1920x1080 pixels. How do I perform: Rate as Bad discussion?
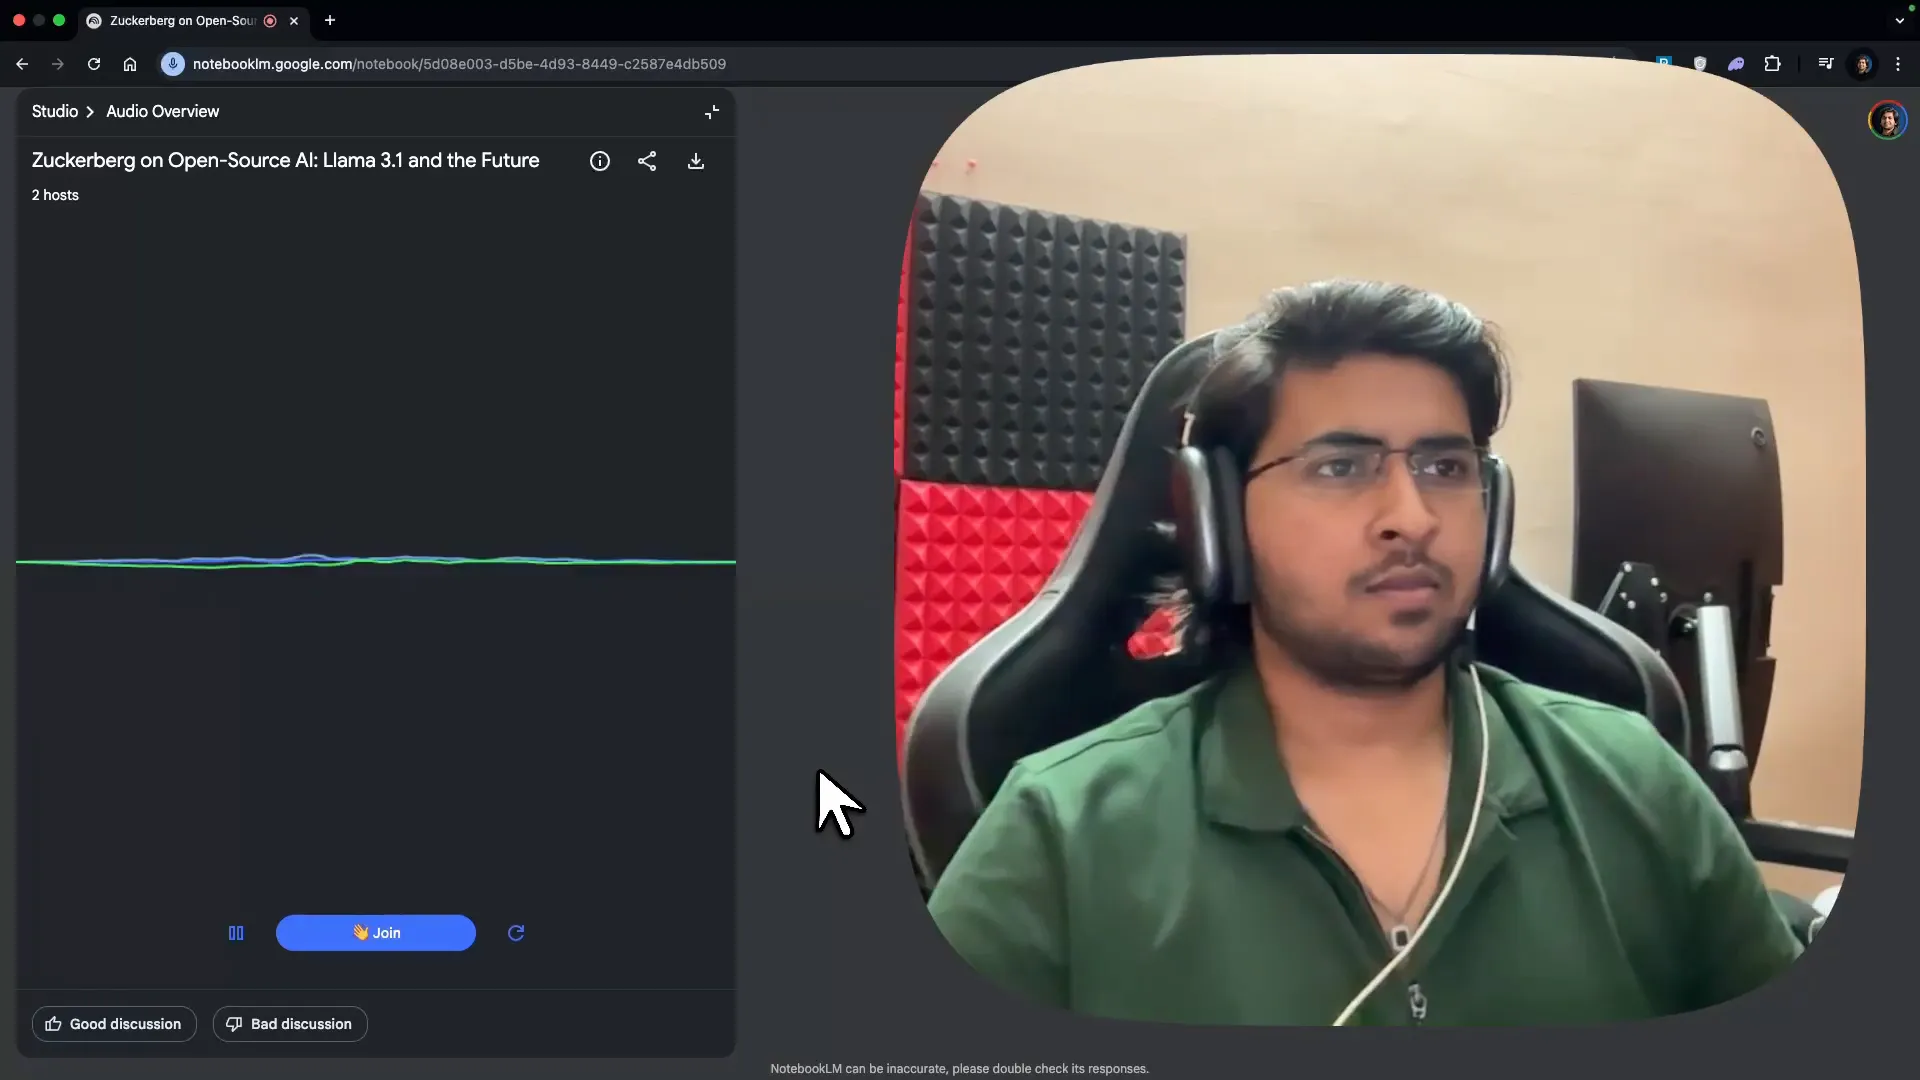click(290, 1024)
